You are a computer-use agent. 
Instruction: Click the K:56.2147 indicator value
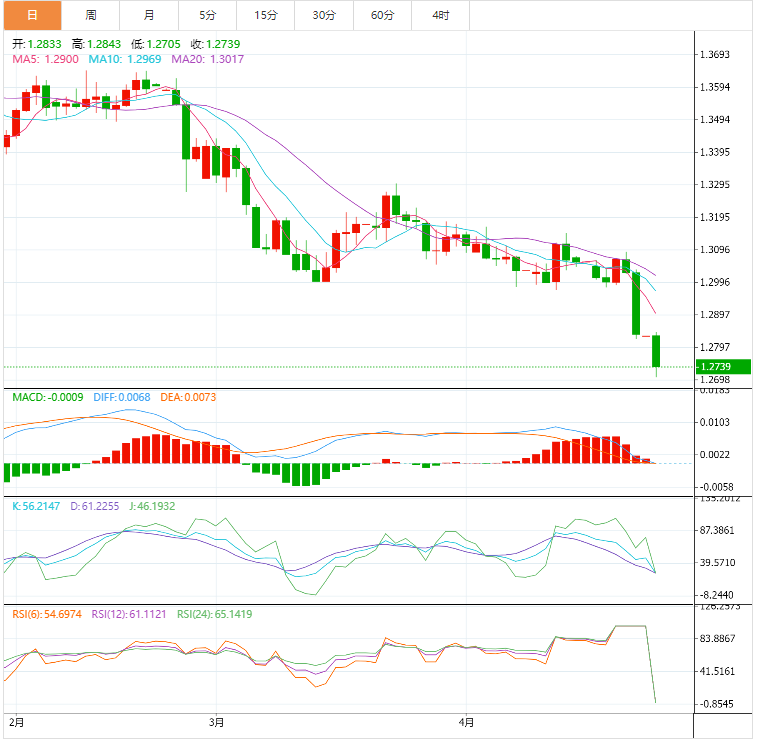click(36, 506)
